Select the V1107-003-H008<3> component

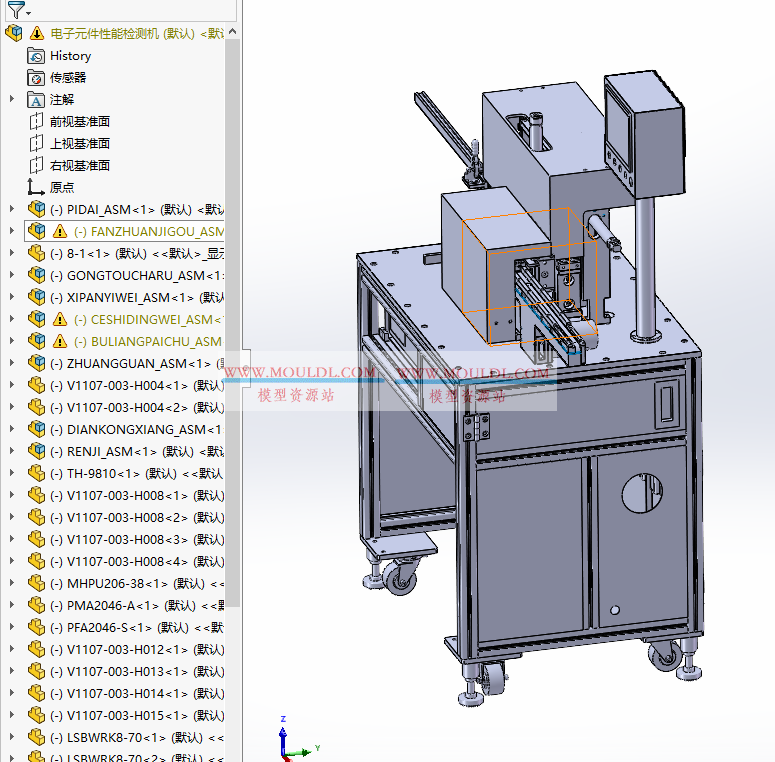(137, 539)
